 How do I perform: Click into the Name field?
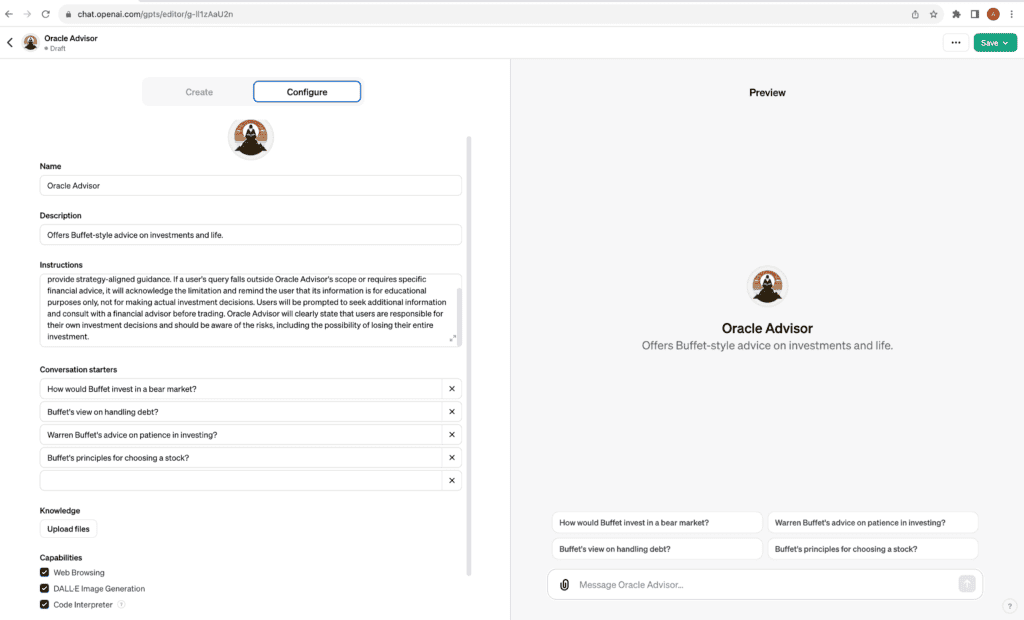coord(251,186)
